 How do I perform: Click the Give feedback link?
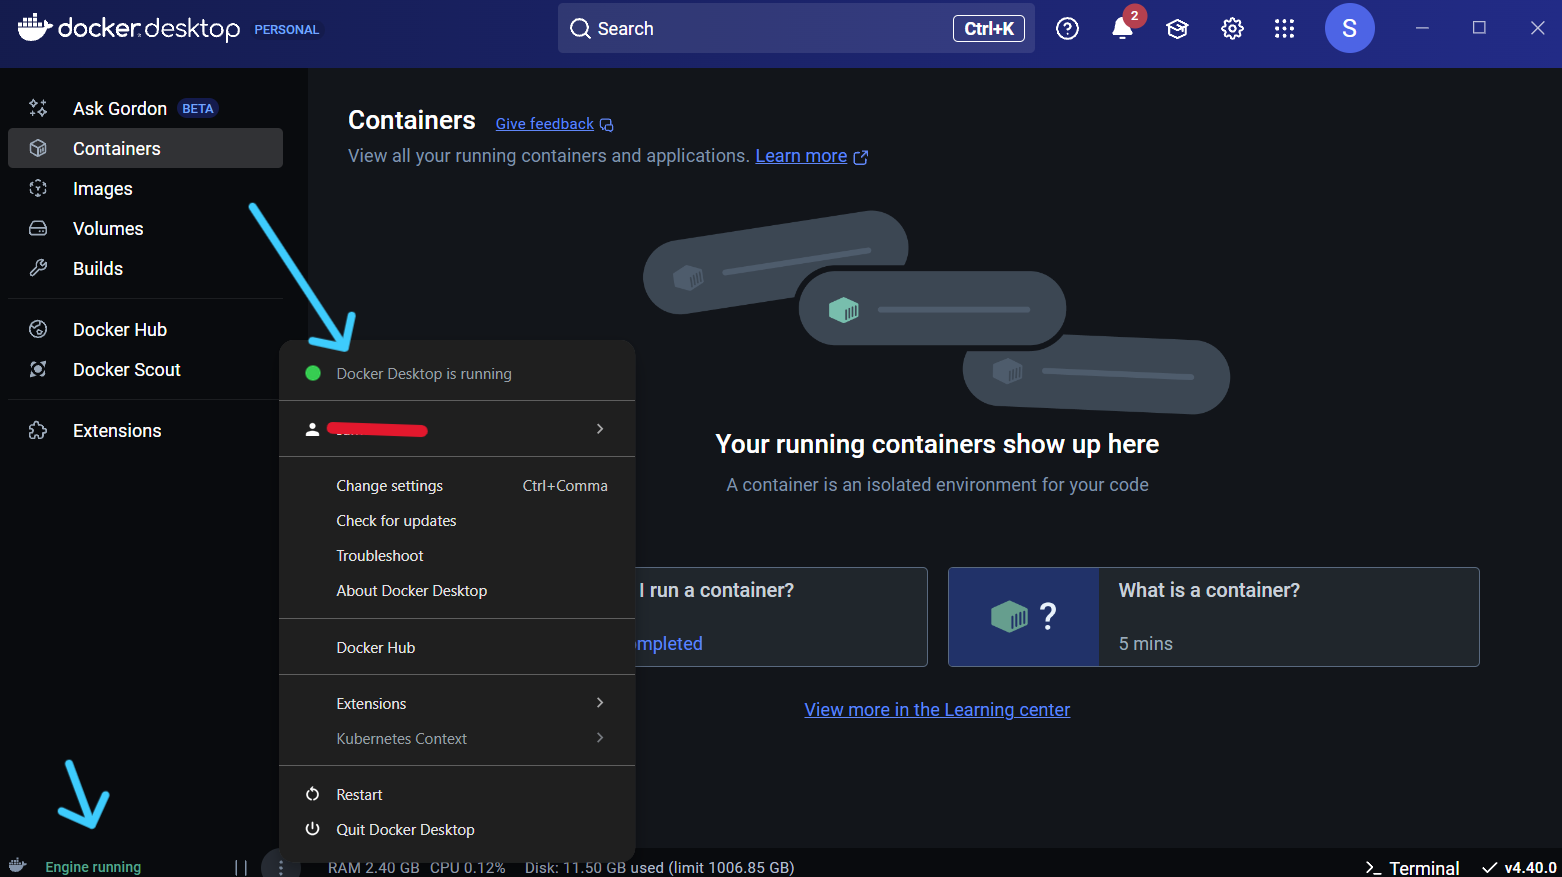click(x=545, y=124)
